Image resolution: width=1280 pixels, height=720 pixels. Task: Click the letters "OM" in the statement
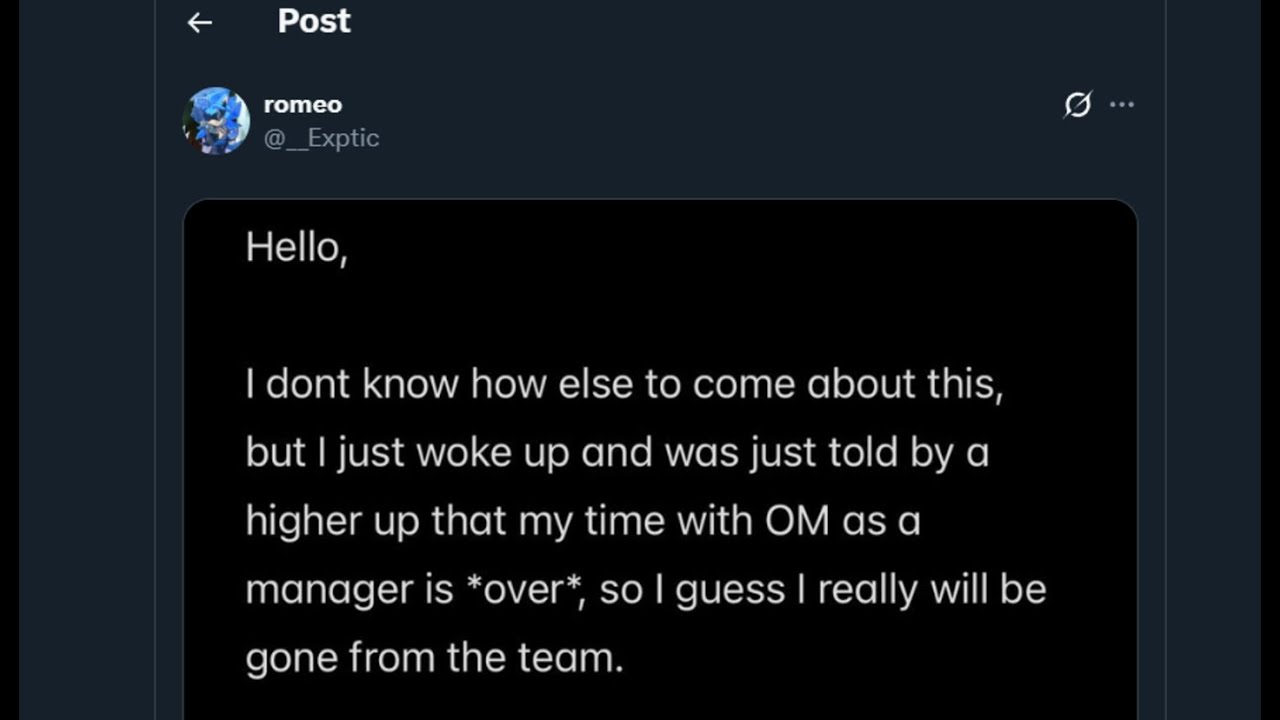click(x=797, y=521)
